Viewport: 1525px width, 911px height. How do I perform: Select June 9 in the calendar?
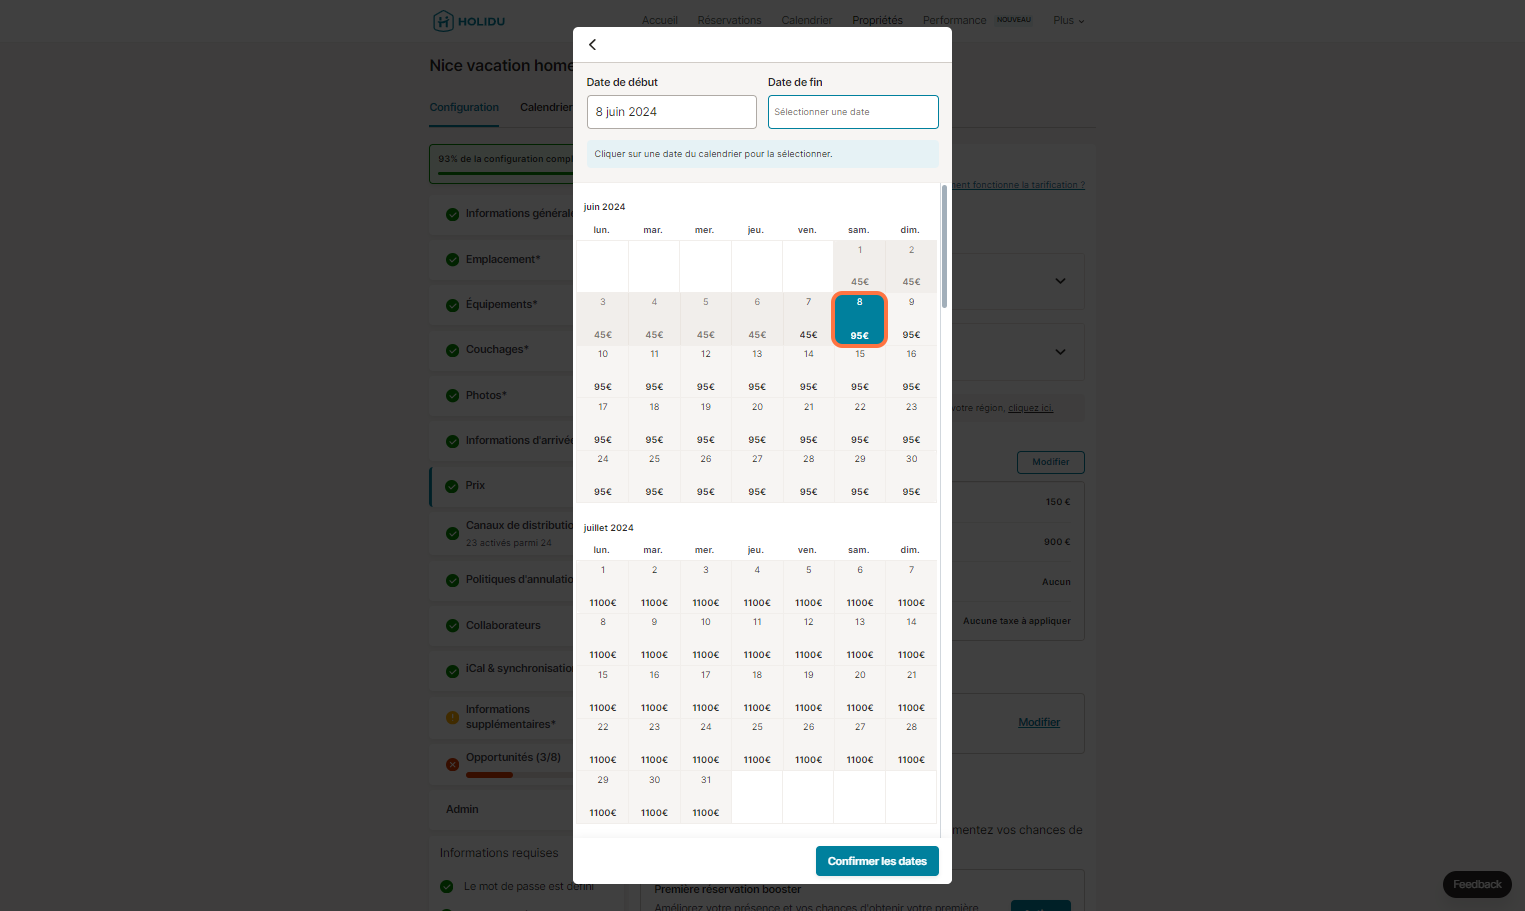[911, 319]
